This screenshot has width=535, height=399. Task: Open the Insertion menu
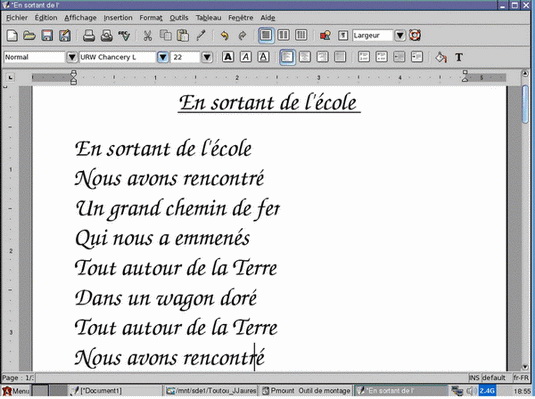(118, 18)
